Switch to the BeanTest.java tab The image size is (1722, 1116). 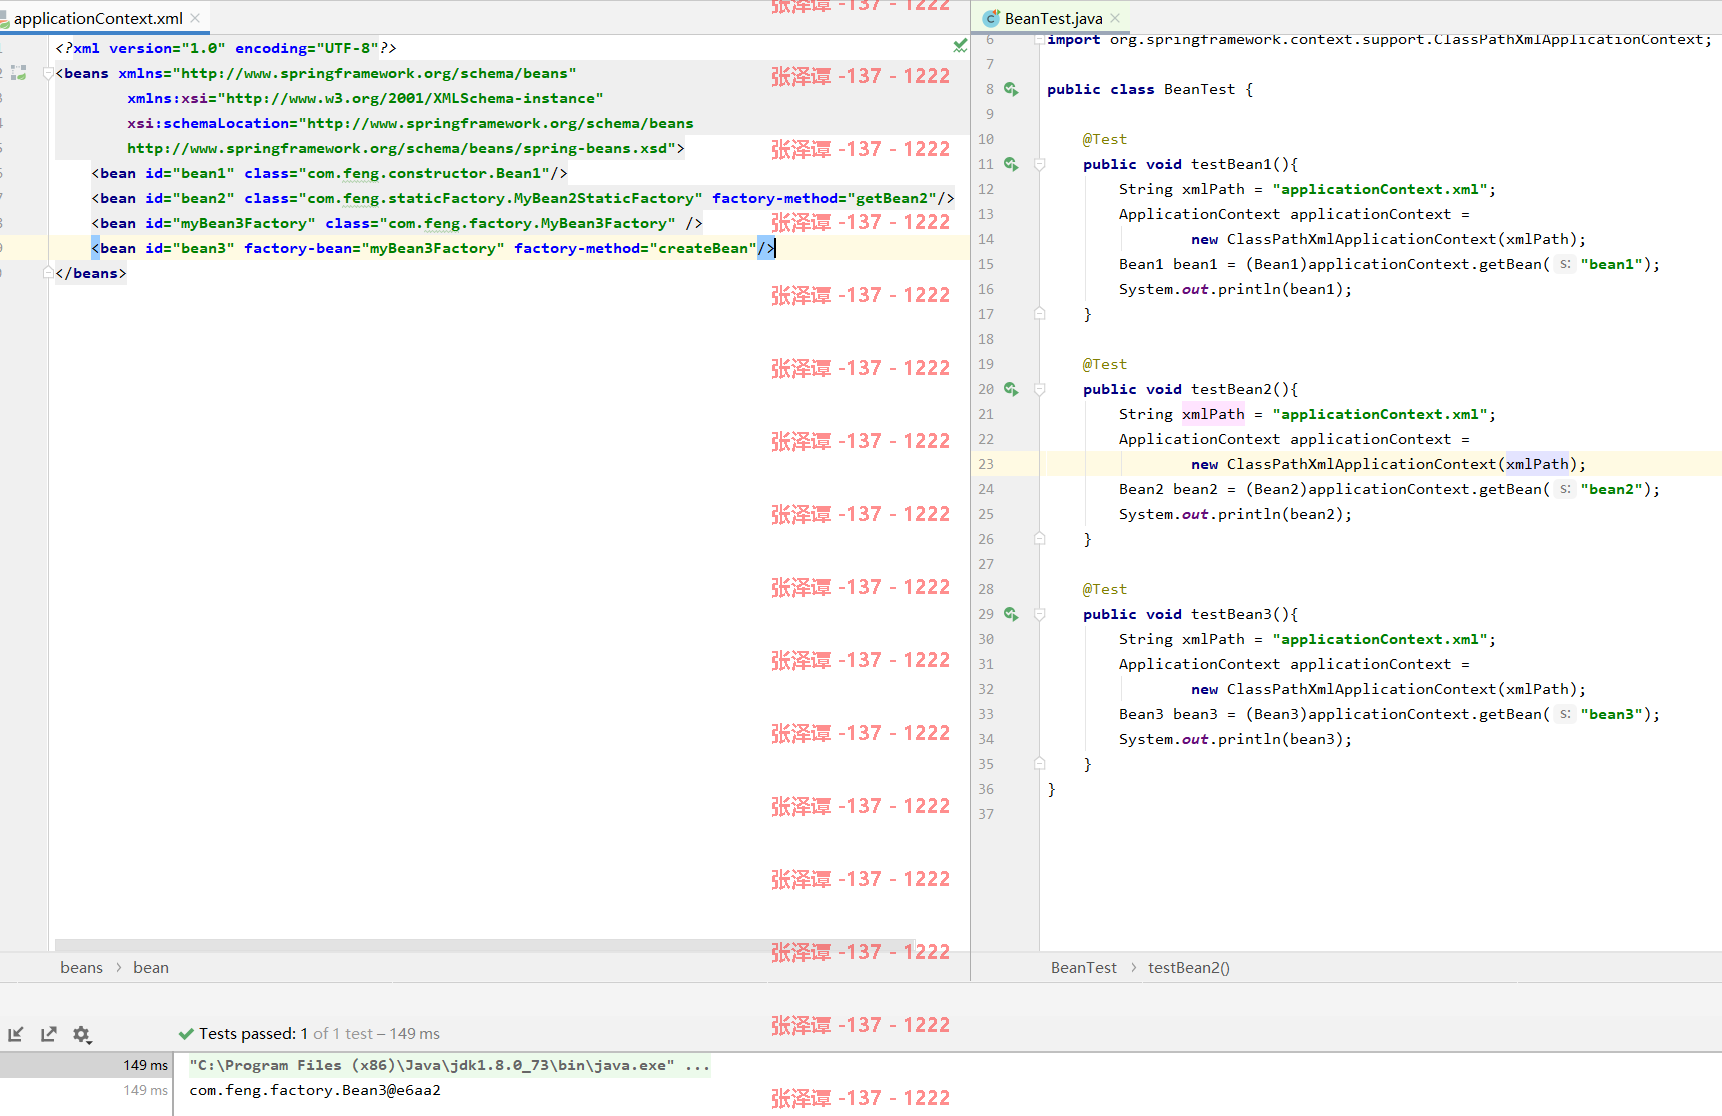point(1053,18)
